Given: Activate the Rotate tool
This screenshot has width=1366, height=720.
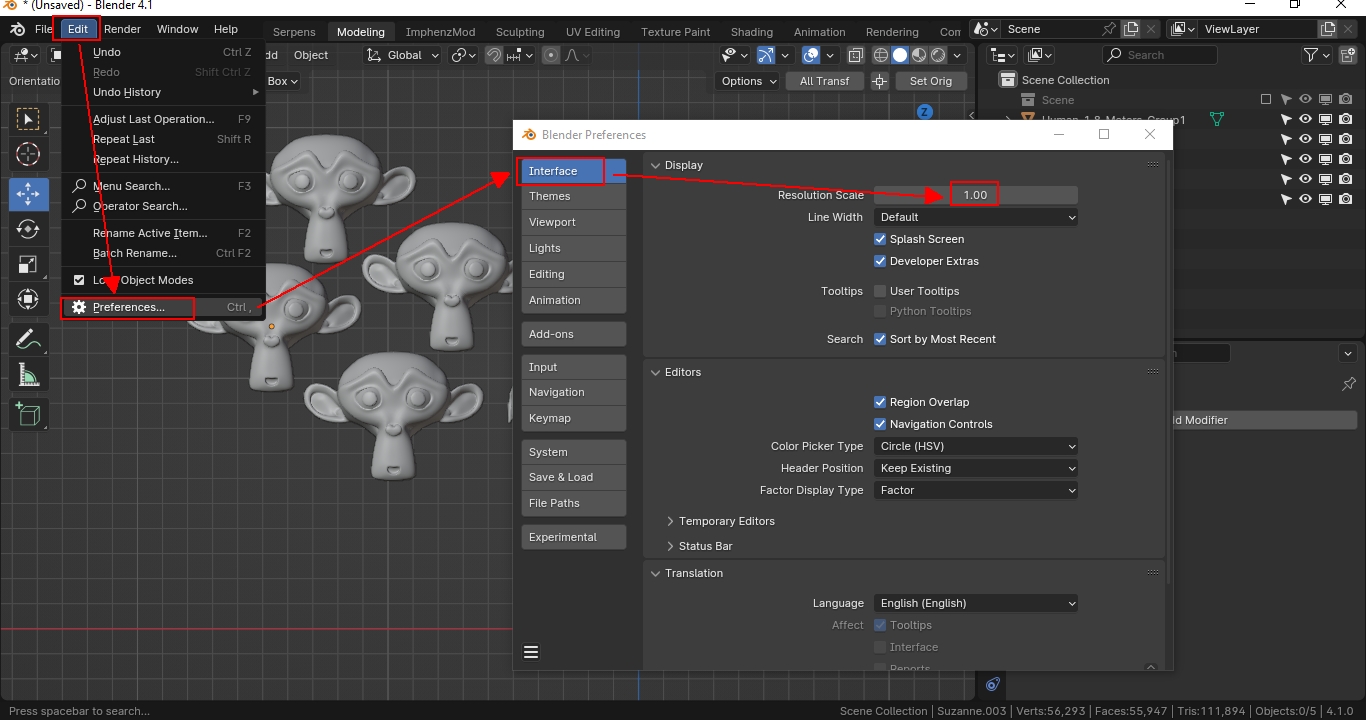Looking at the screenshot, I should (28, 229).
